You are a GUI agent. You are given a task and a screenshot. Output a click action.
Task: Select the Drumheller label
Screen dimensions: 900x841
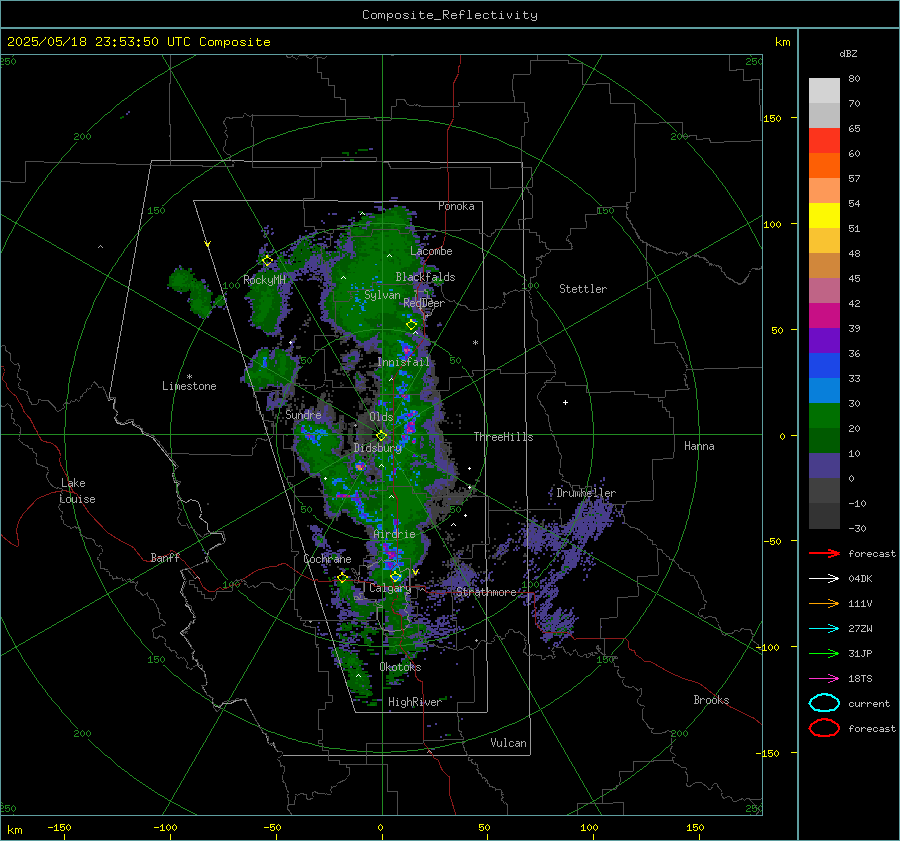point(586,493)
